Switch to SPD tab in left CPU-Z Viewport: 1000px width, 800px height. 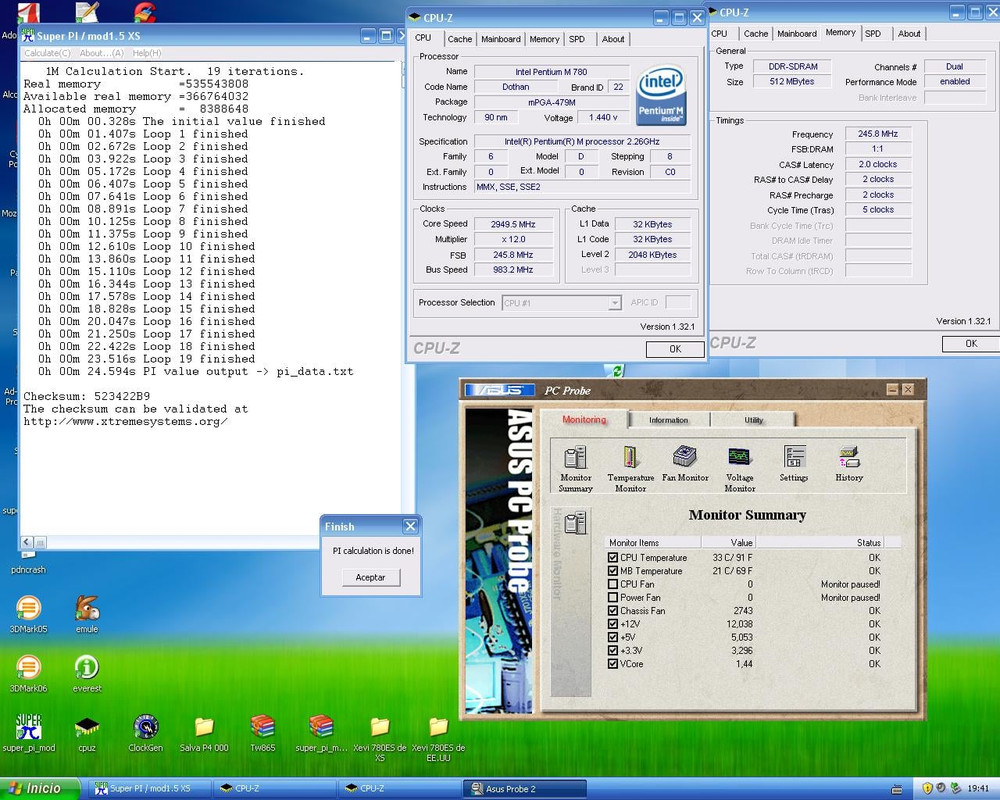(x=577, y=39)
